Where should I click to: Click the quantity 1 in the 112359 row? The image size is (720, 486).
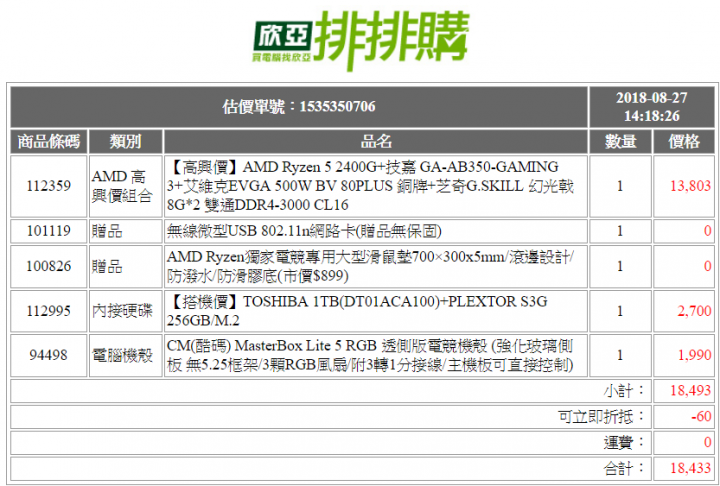[x=620, y=186]
